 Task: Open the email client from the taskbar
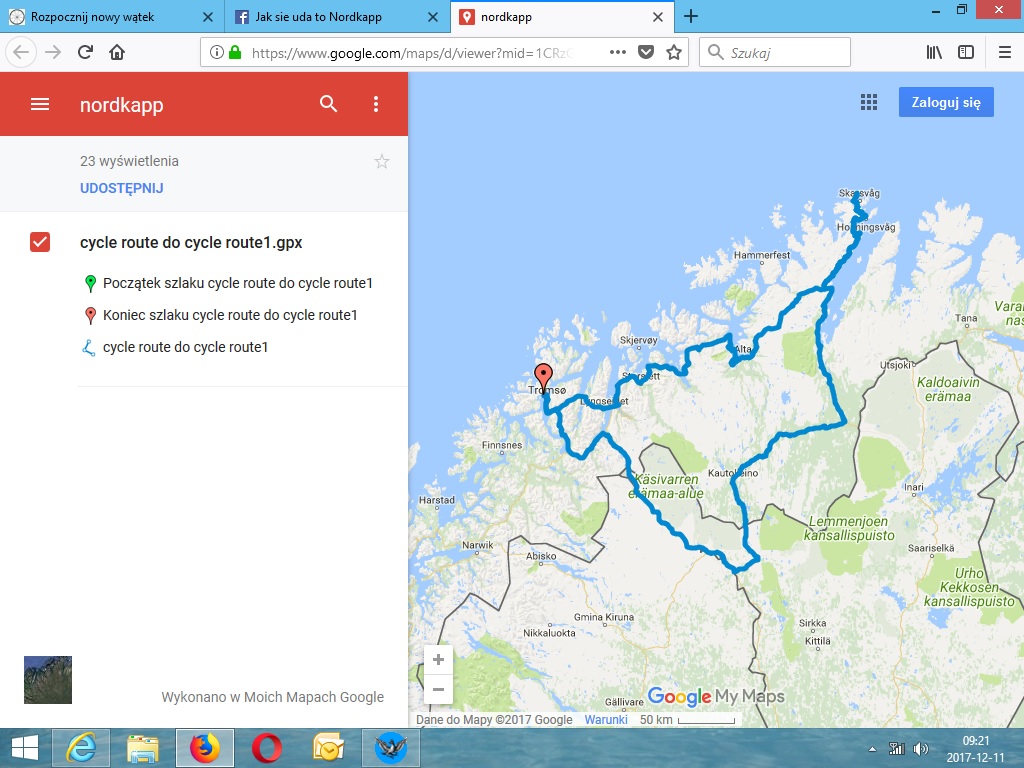[x=328, y=748]
